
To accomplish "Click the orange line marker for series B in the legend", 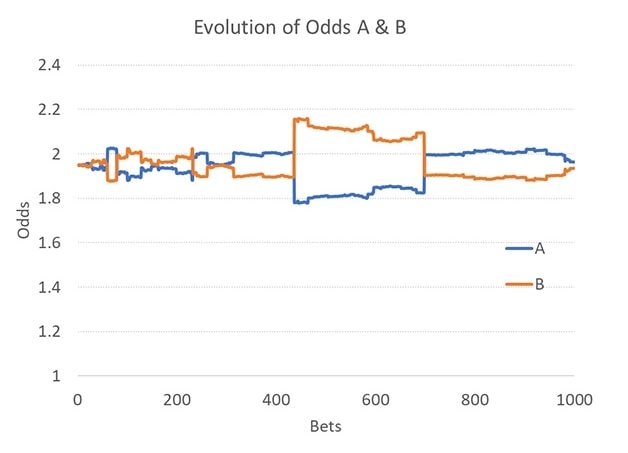I will [518, 285].
